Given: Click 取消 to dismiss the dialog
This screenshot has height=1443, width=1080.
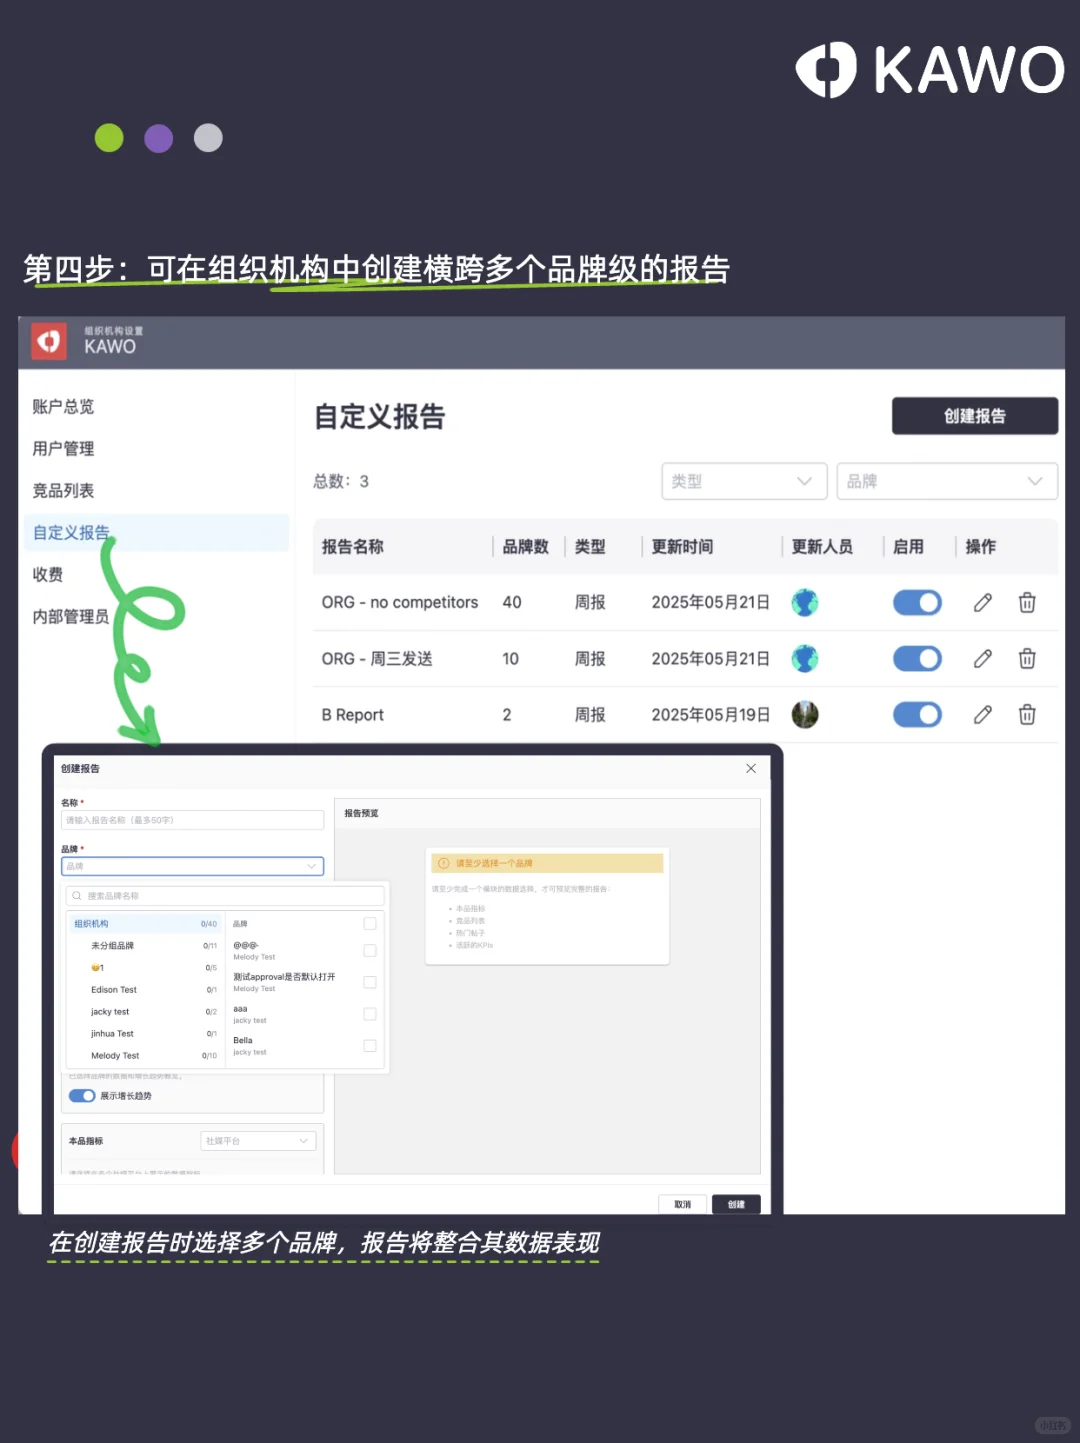Looking at the screenshot, I should (x=683, y=1204).
